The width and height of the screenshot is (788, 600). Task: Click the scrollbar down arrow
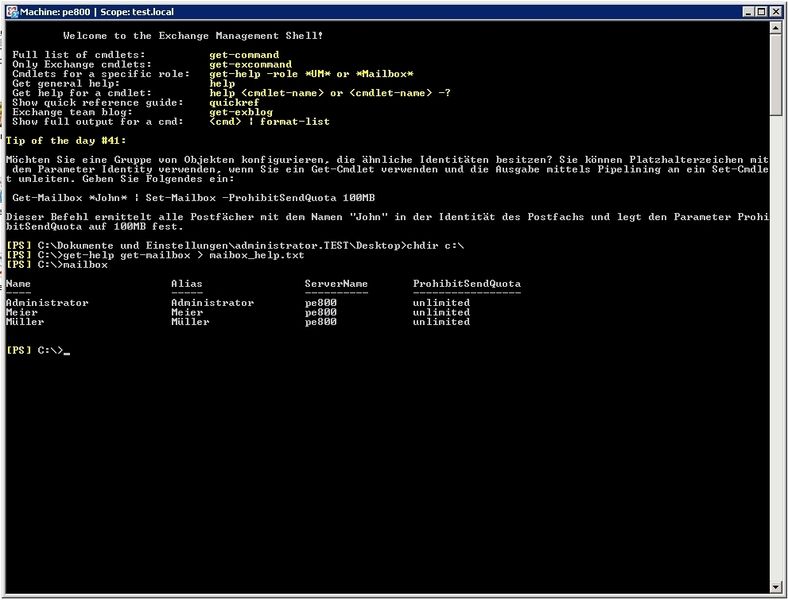[774, 586]
